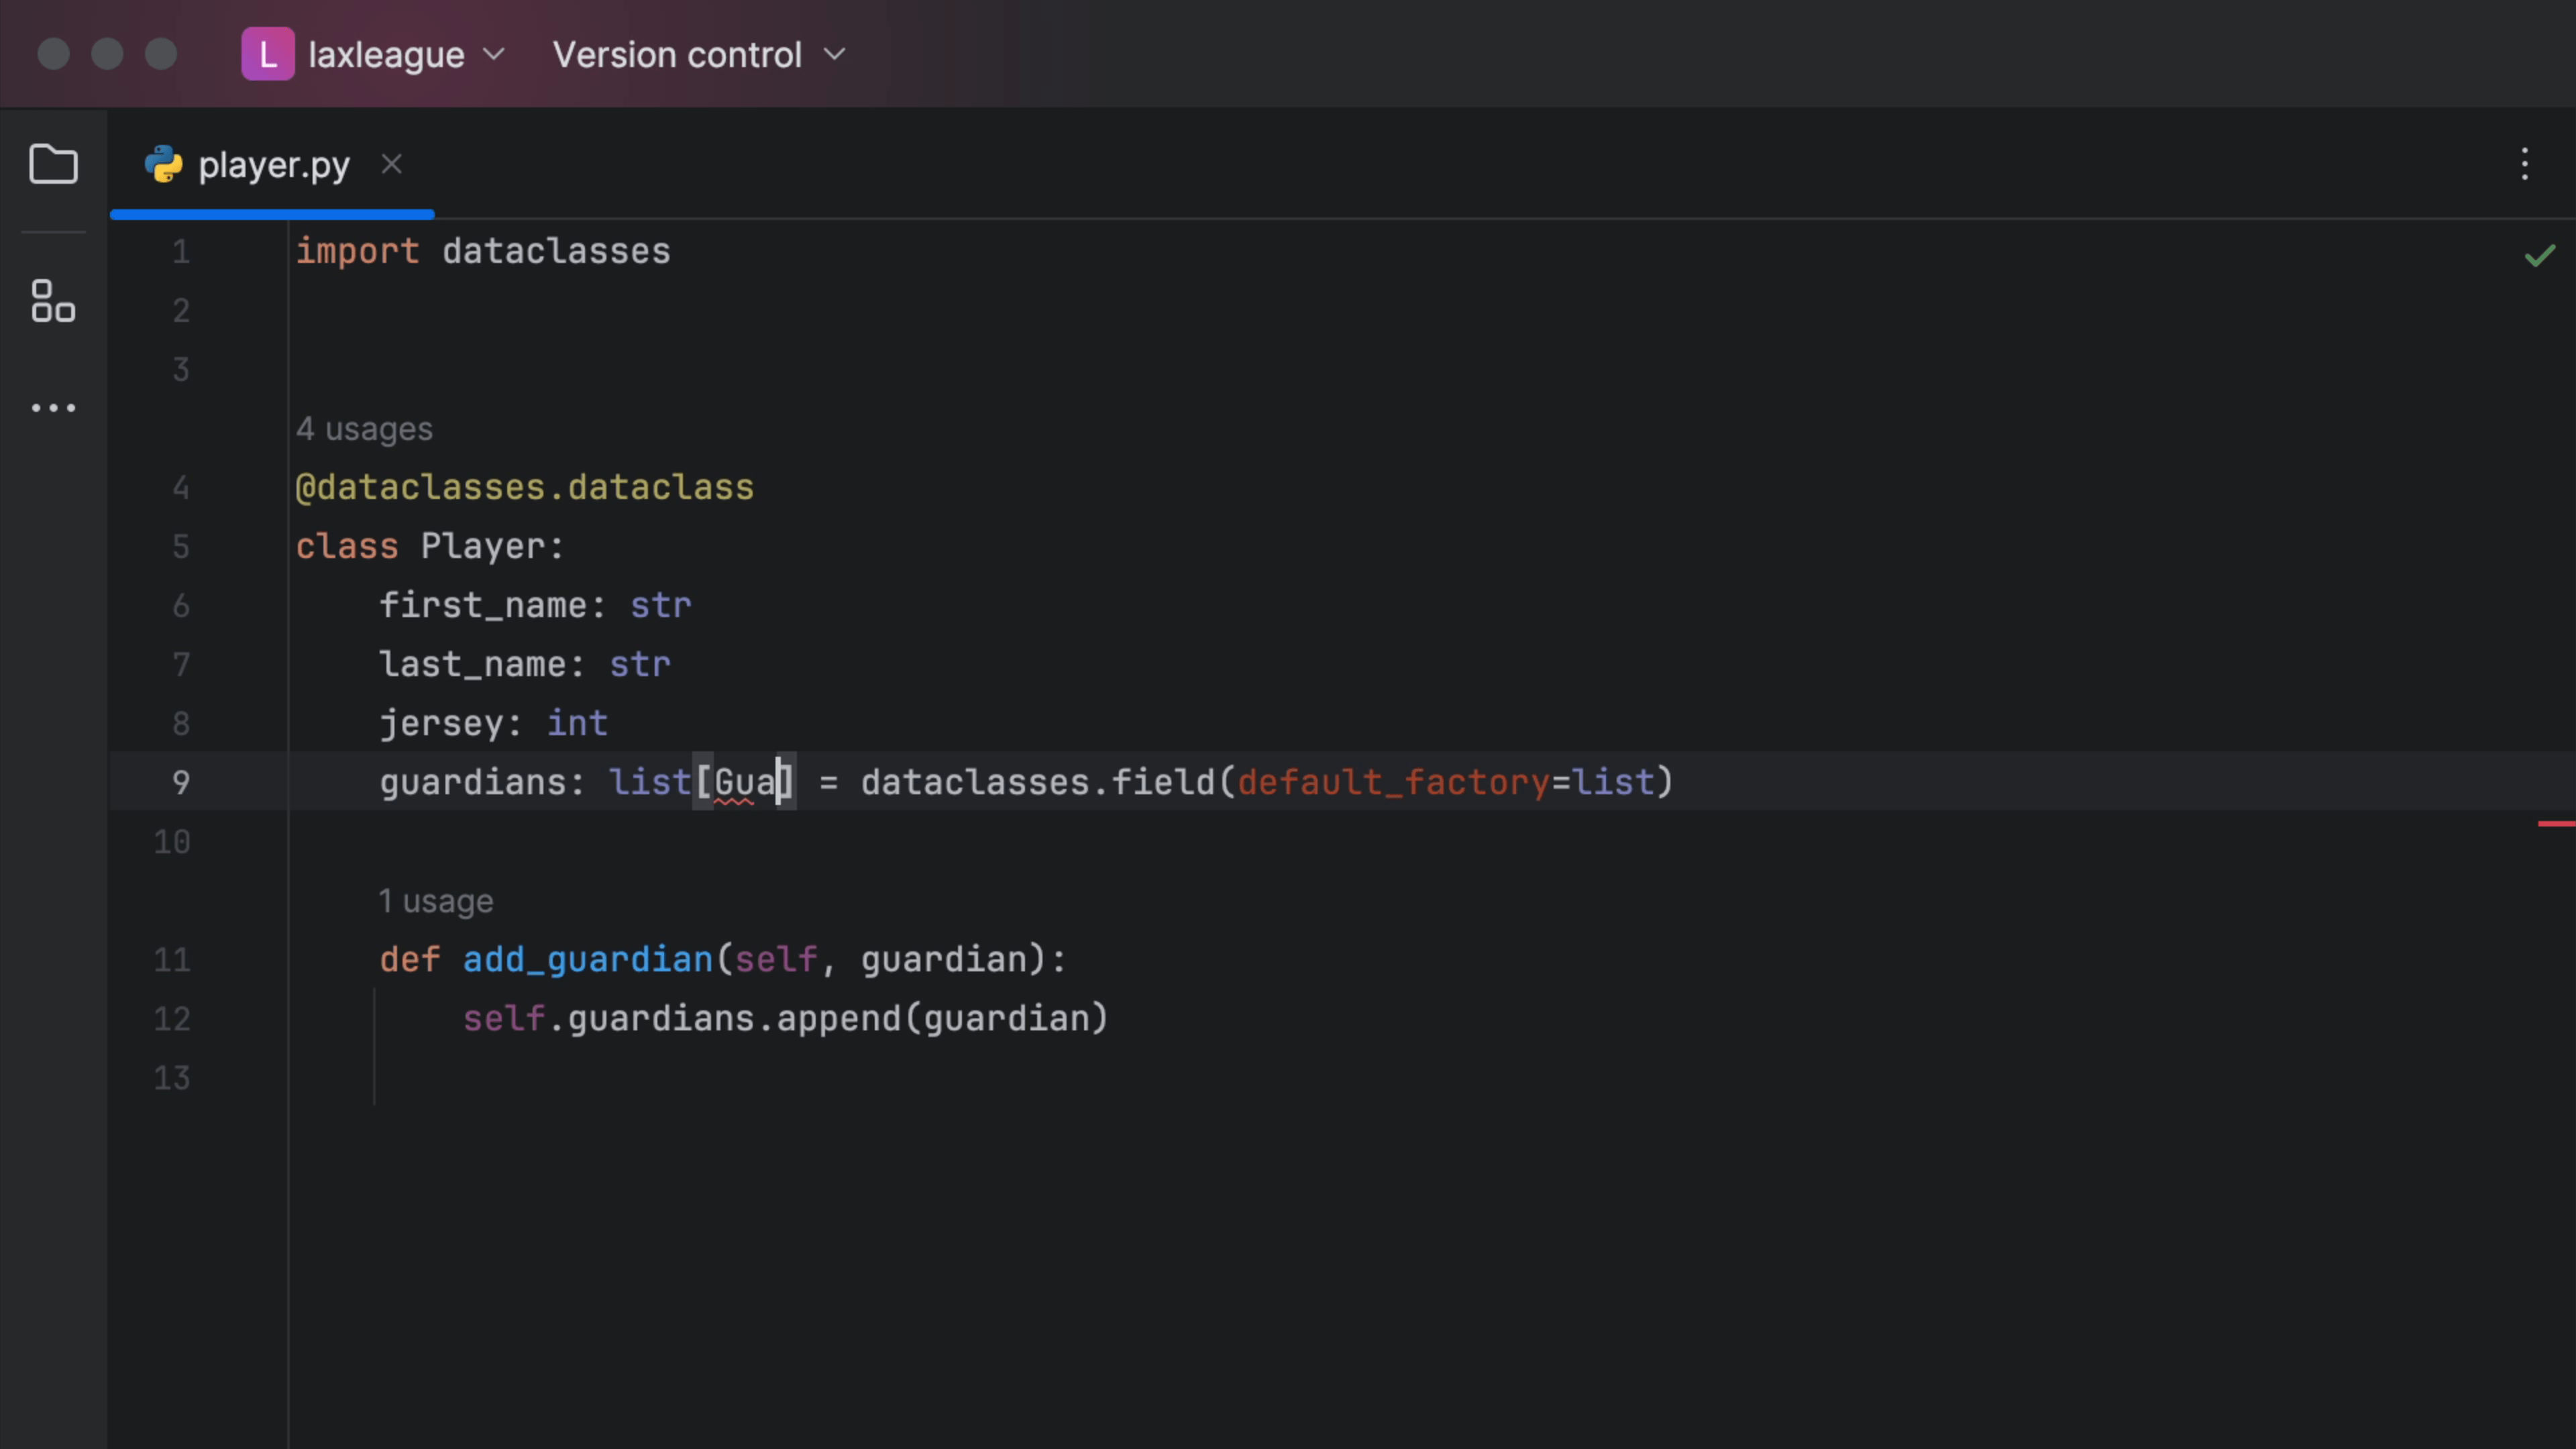This screenshot has width=2576, height=1449.
Task: Click the add_guardian method name
Action: click(587, 959)
